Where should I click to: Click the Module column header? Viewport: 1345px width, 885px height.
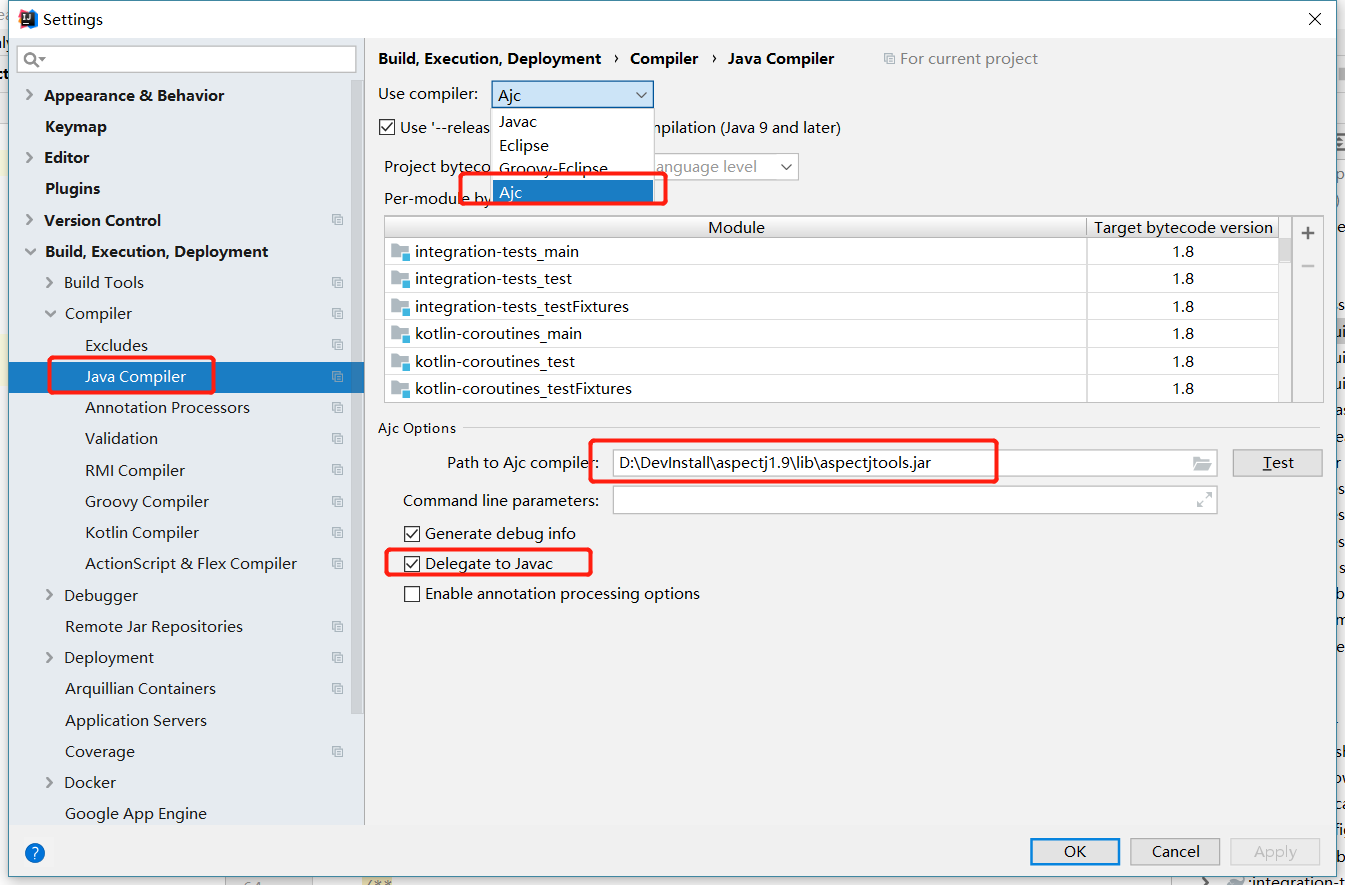[736, 228]
